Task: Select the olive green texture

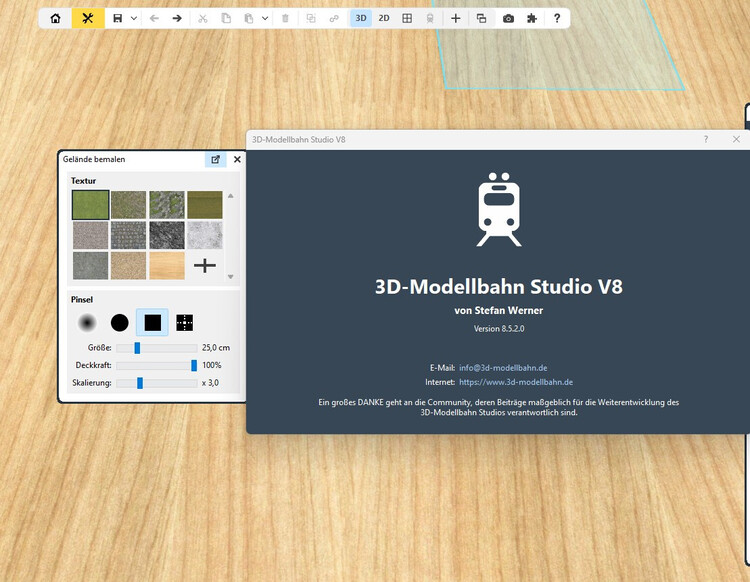Action: [205, 205]
